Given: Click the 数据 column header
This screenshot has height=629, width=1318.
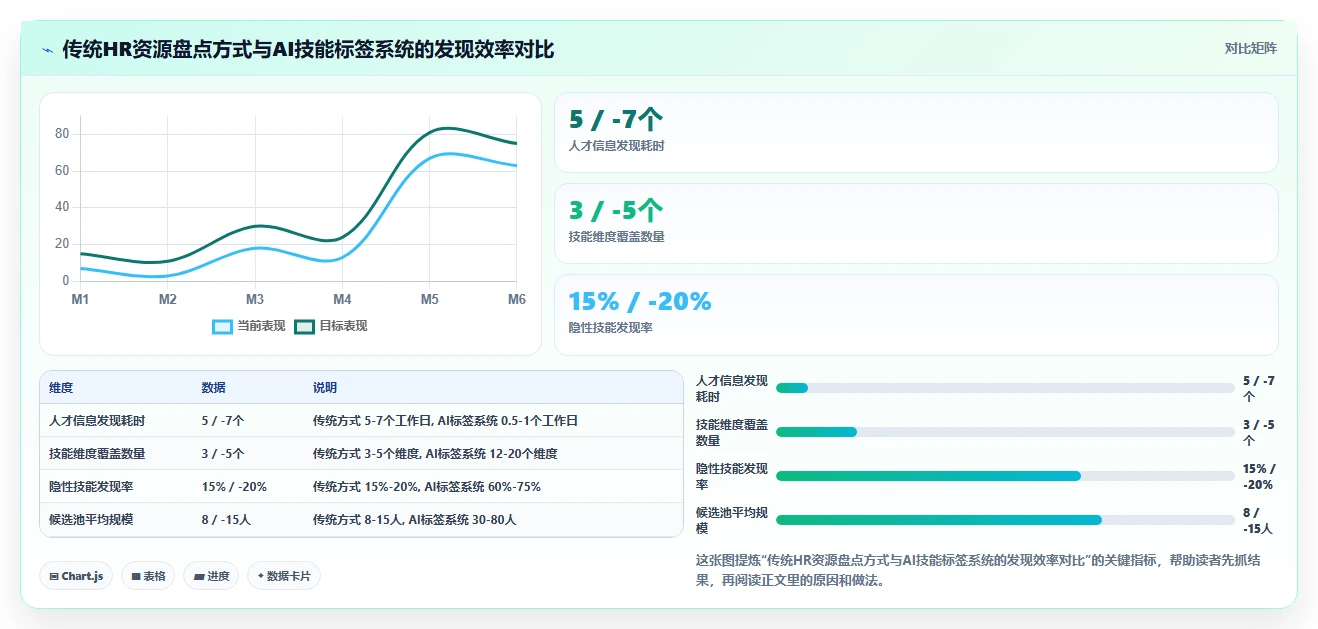Looking at the screenshot, I should click(x=214, y=388).
